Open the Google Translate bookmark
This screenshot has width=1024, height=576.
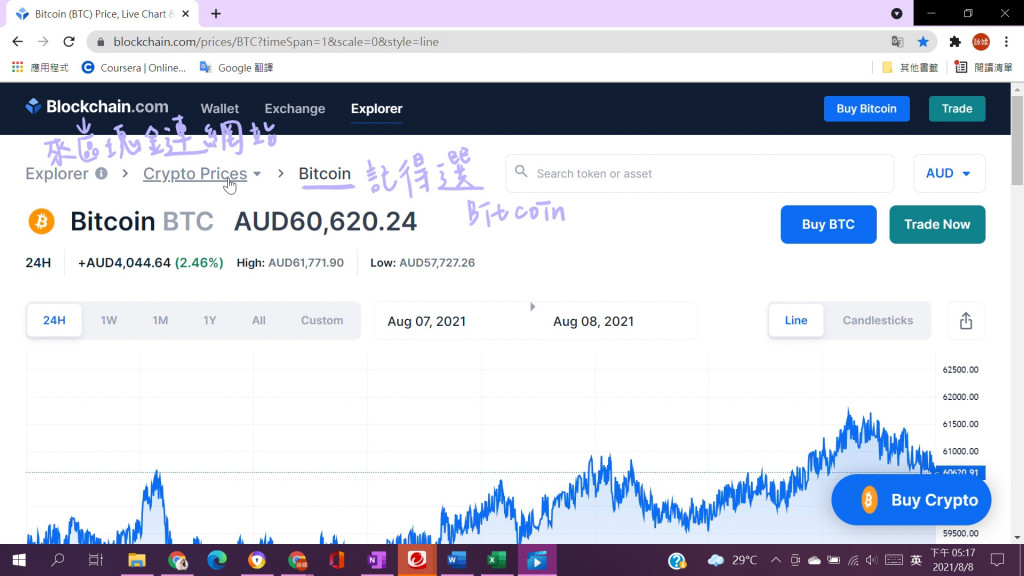[x=236, y=67]
